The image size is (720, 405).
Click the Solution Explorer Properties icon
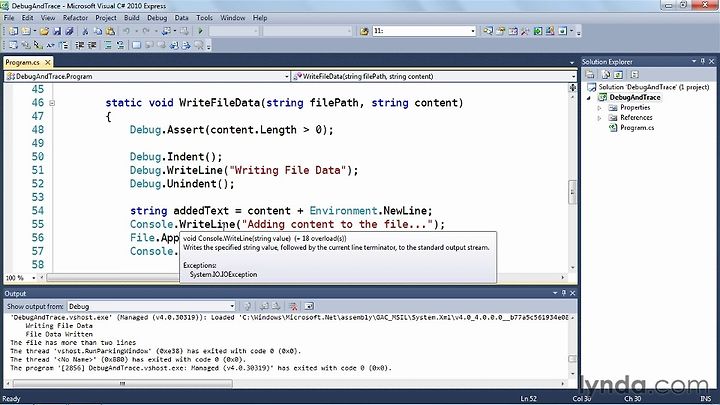pos(590,74)
